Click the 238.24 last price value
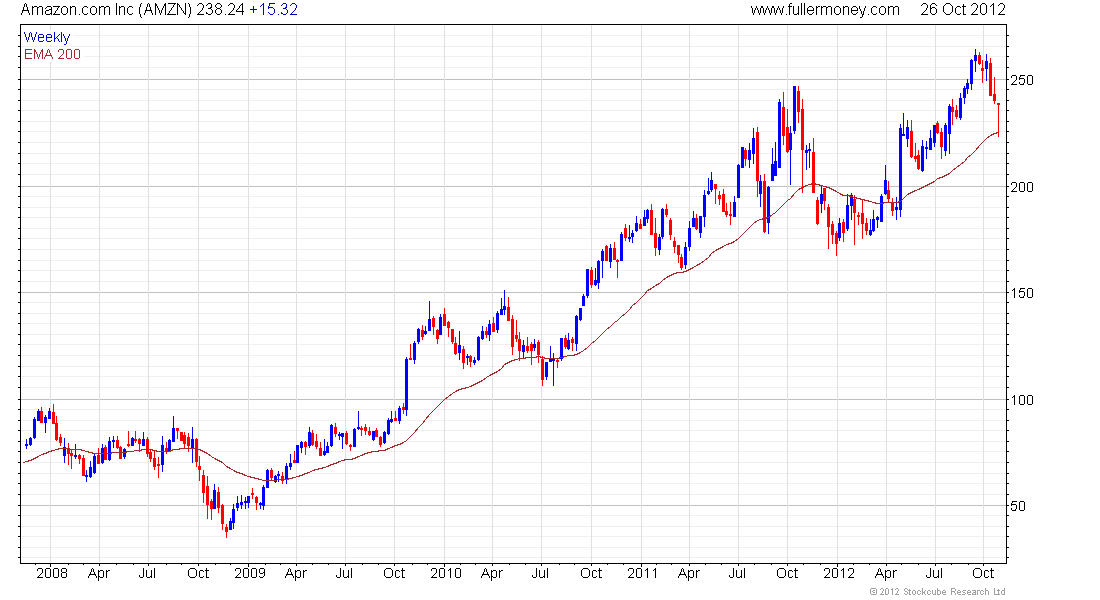This screenshot has height=600, width=1100. 220,10
